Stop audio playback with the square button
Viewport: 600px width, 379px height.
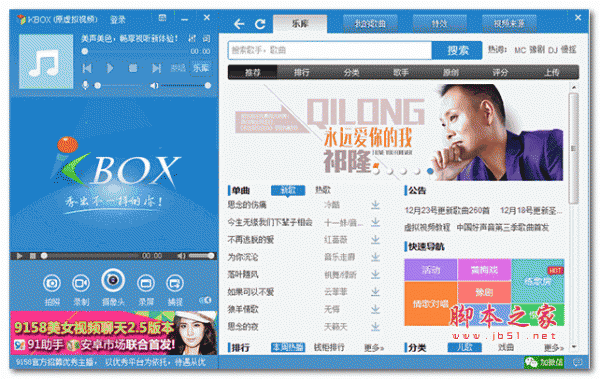pos(133,68)
